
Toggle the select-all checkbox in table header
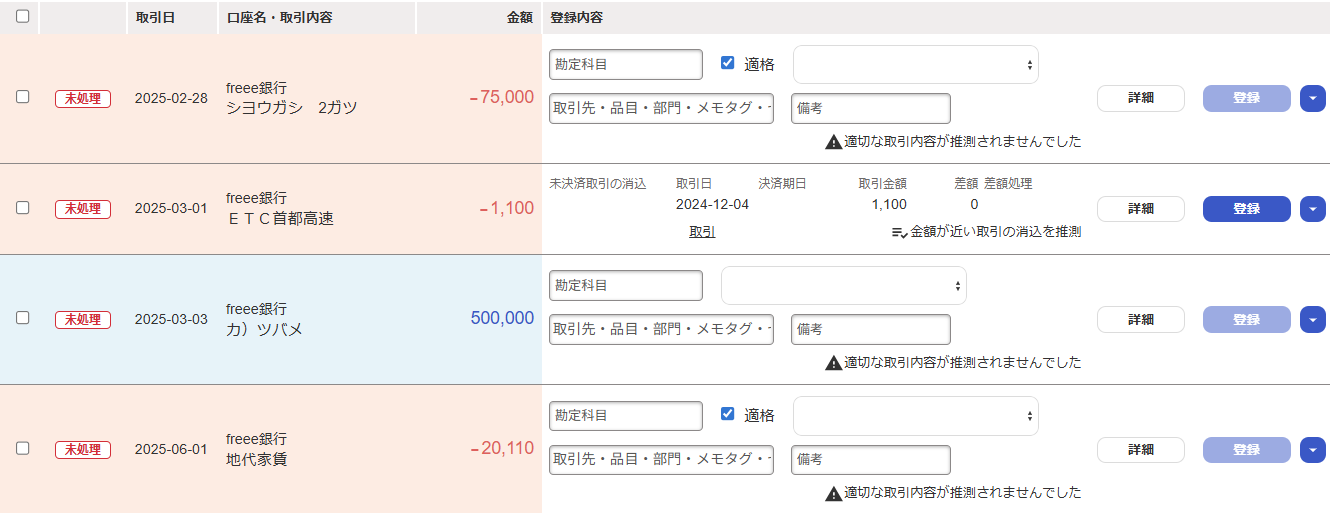[x=22, y=16]
